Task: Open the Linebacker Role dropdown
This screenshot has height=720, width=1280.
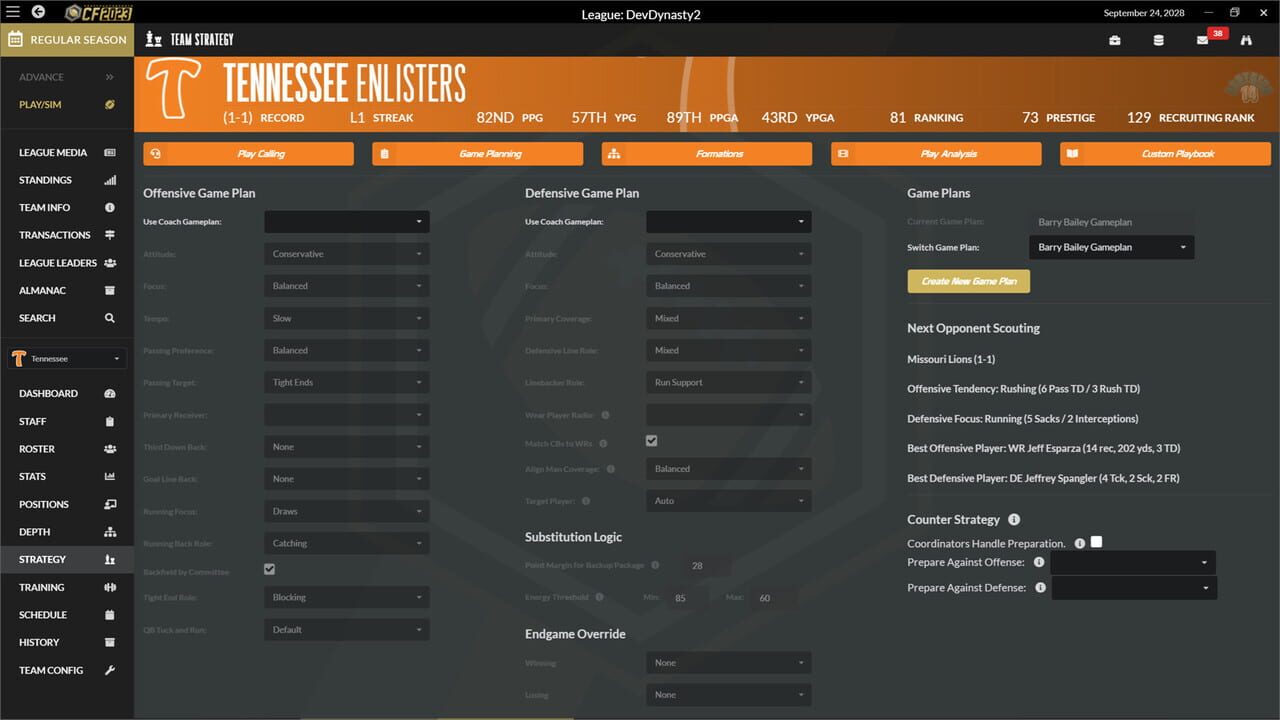Action: (728, 382)
